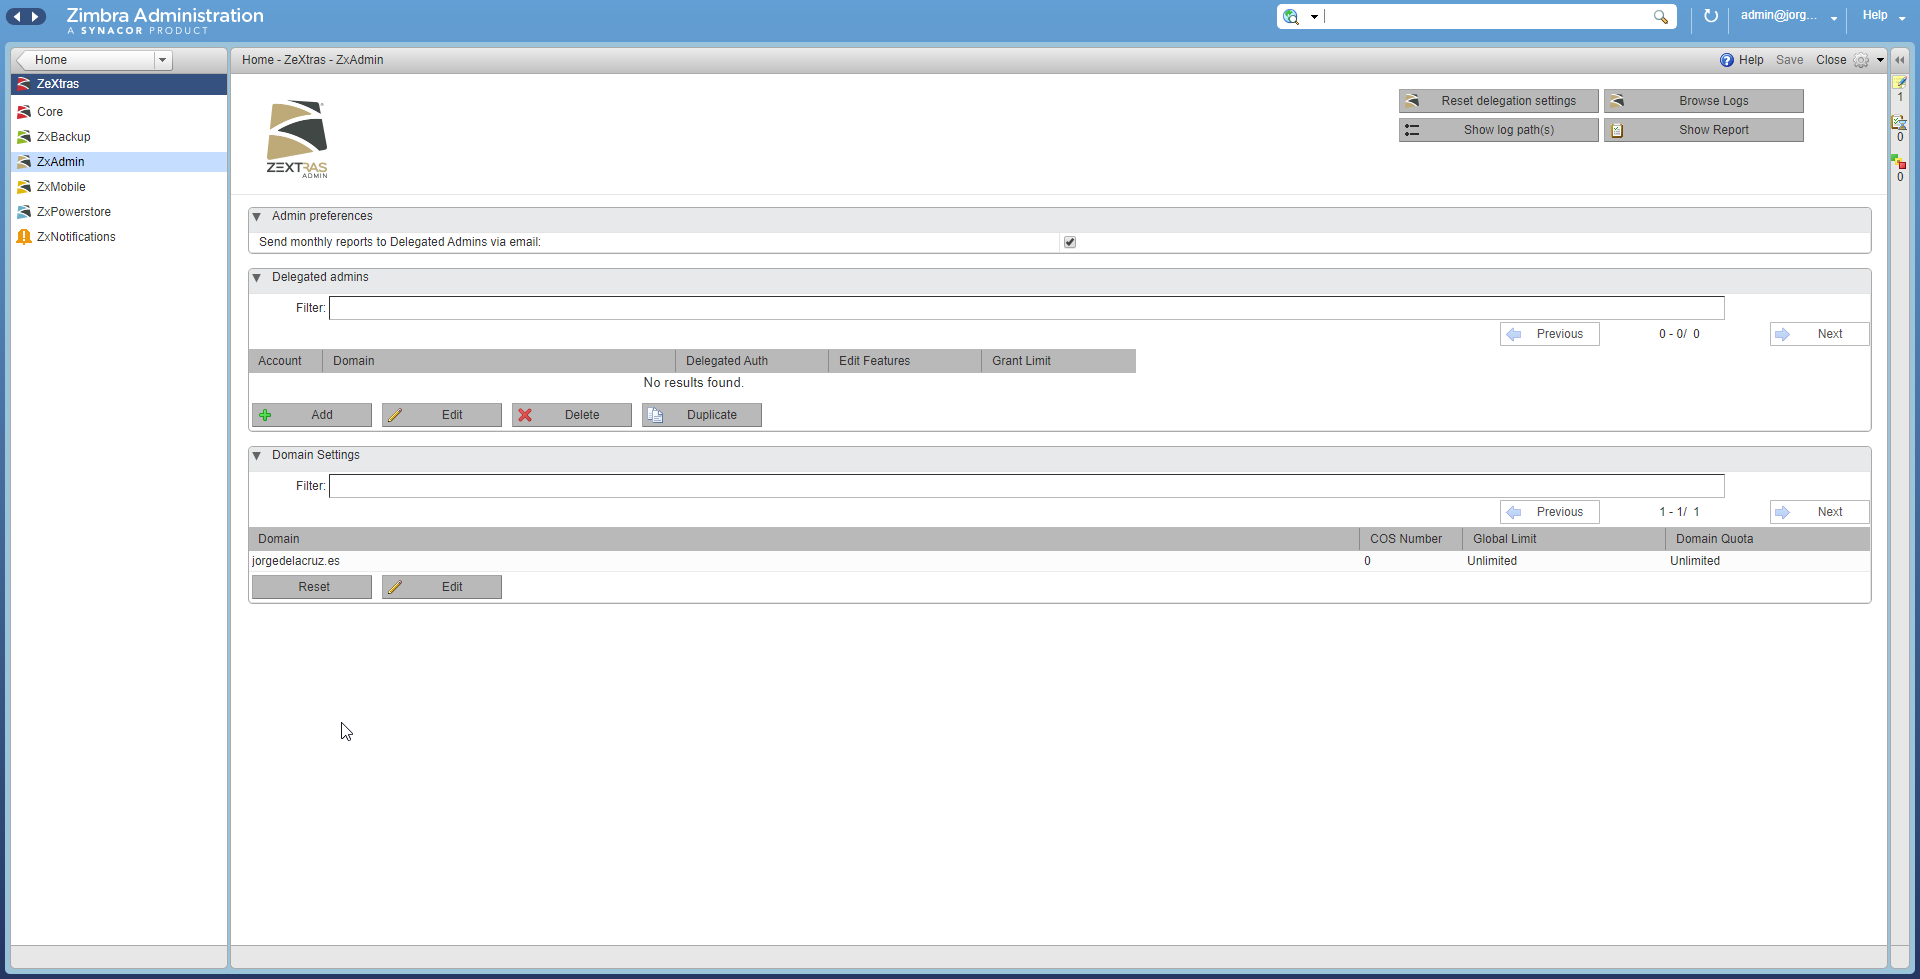
Task: Collapse the Domain Settings section
Action: 257,455
